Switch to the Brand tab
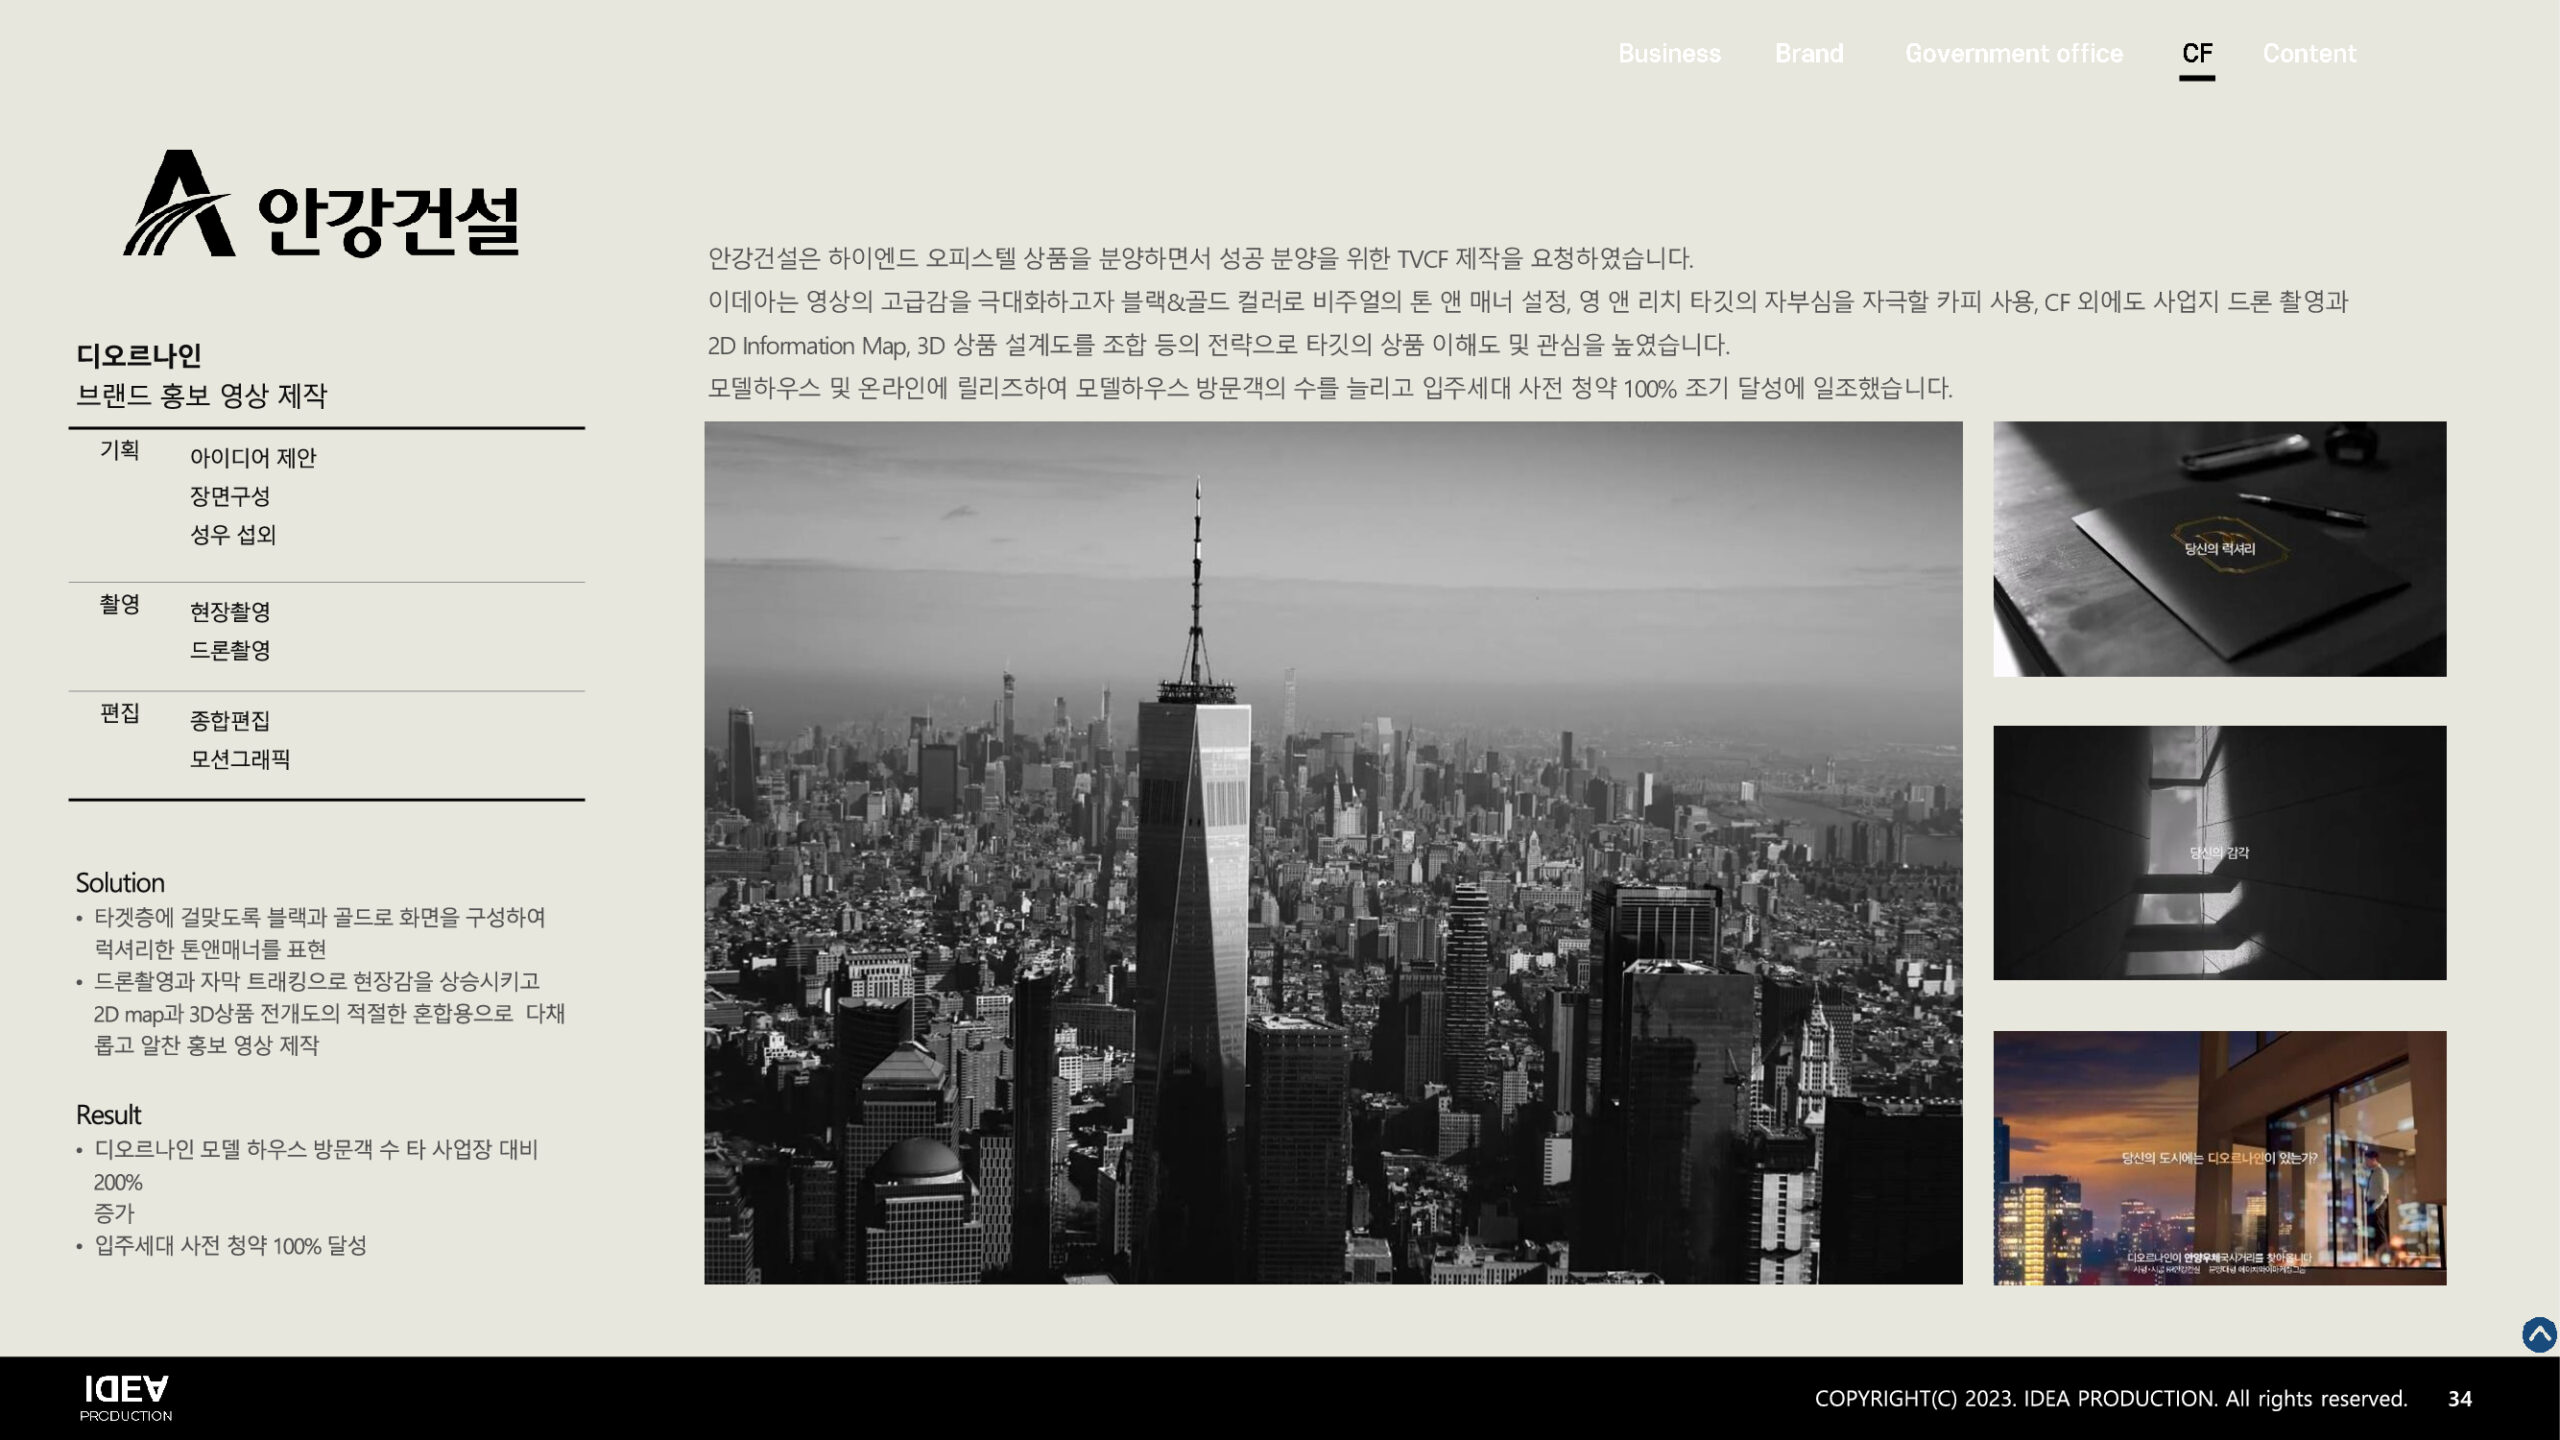Viewport: 2560px width, 1440px height. pyautogui.click(x=1808, y=53)
